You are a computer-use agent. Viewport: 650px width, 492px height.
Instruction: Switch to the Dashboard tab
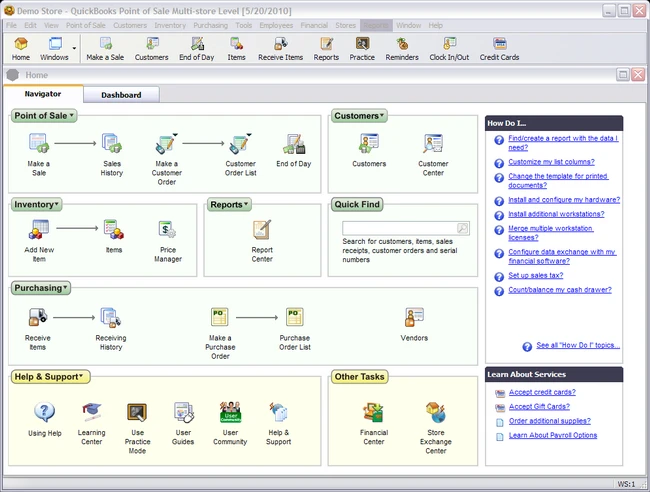(121, 95)
